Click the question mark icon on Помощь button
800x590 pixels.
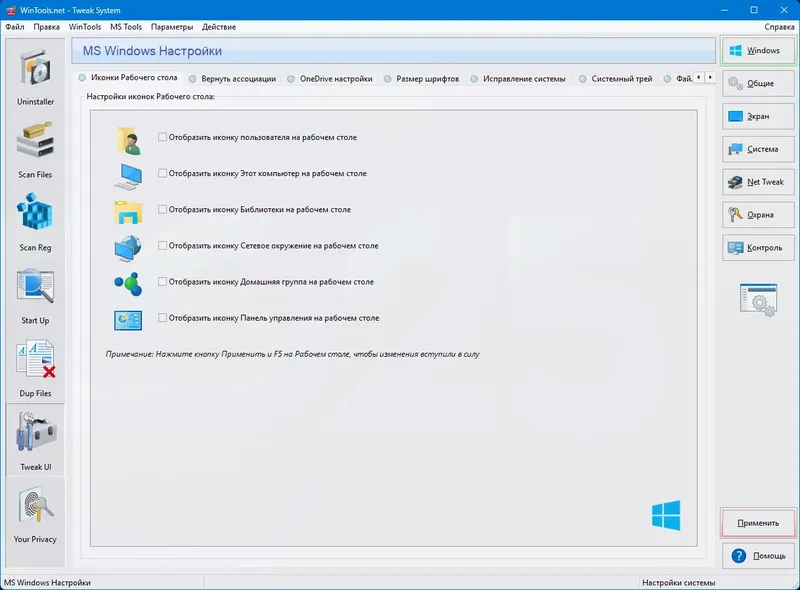[737, 555]
